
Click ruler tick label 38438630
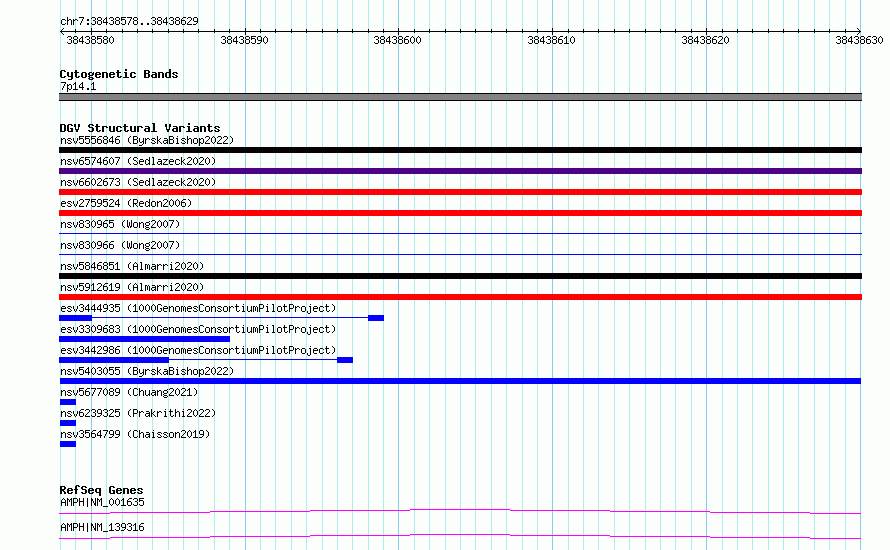click(859, 40)
